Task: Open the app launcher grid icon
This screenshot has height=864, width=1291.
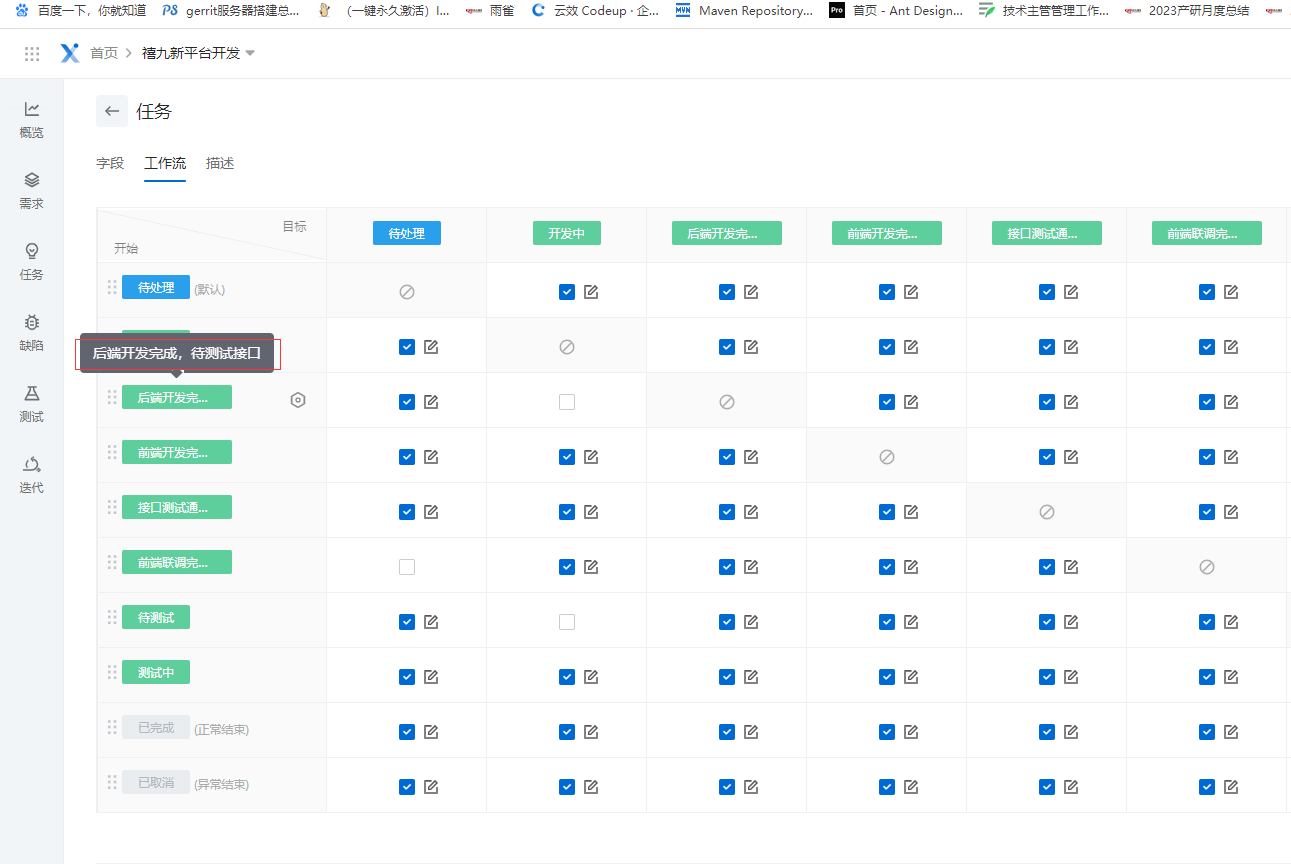Action: [x=32, y=53]
